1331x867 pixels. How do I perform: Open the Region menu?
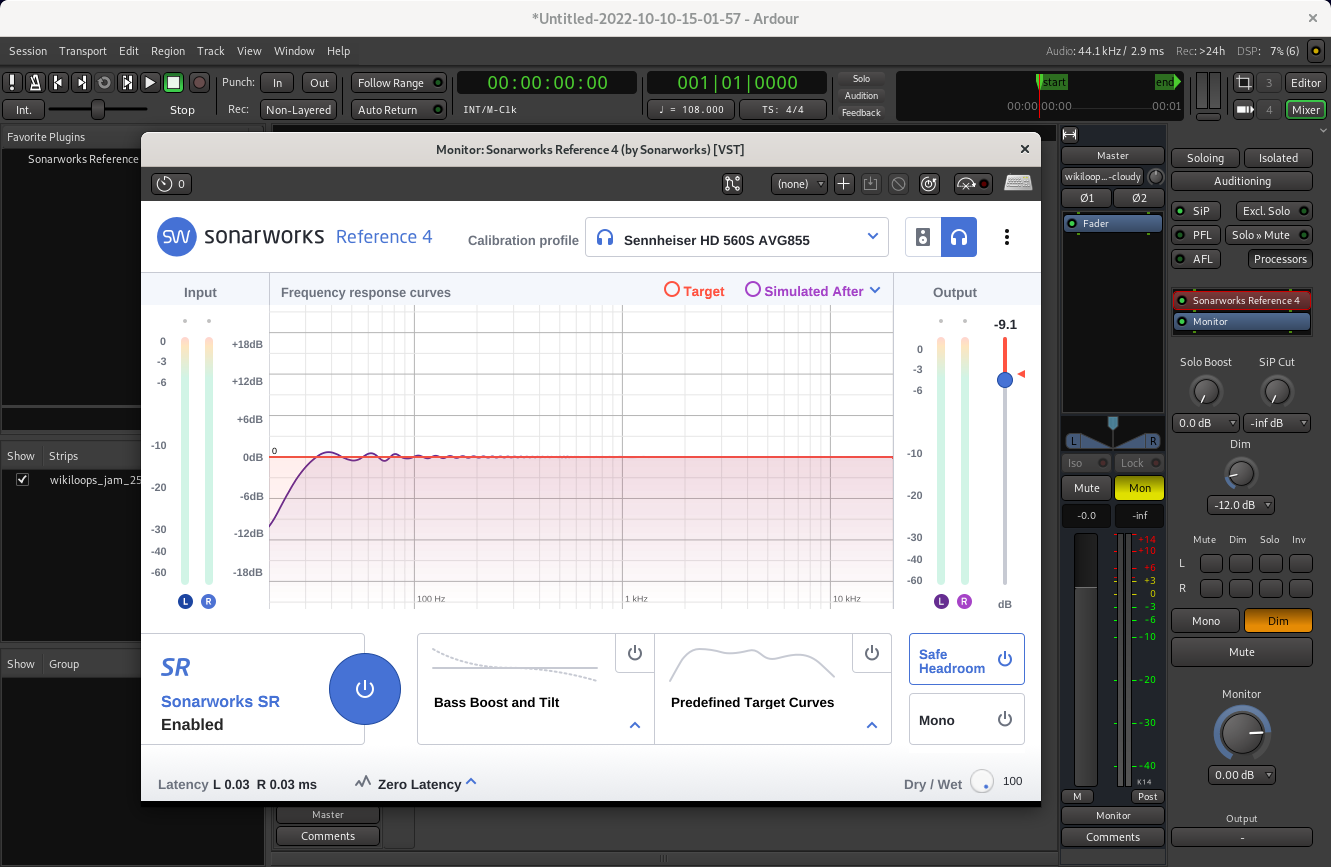pos(168,51)
